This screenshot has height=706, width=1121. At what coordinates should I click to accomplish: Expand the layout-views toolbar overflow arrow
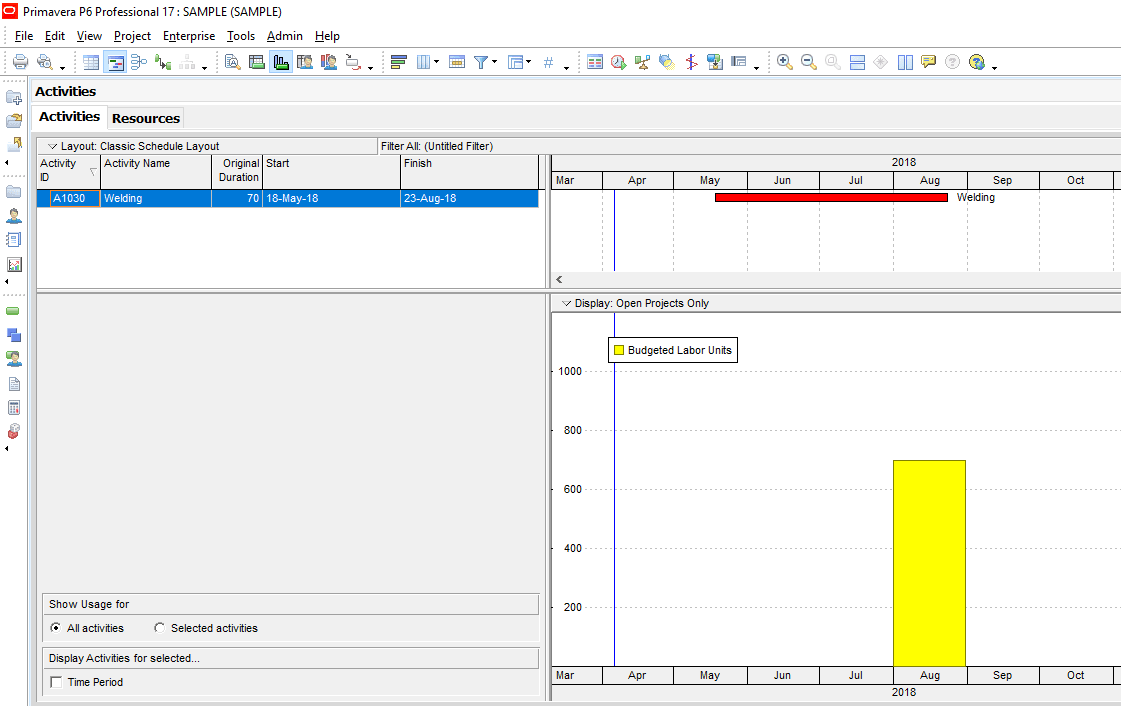(204, 68)
